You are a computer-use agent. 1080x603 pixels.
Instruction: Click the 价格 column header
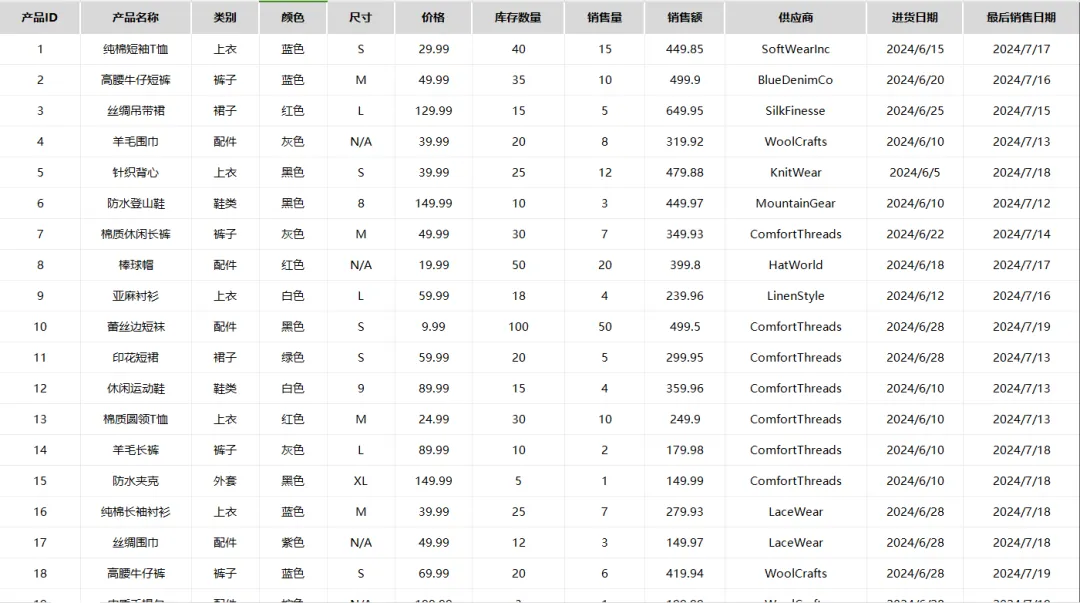click(432, 17)
